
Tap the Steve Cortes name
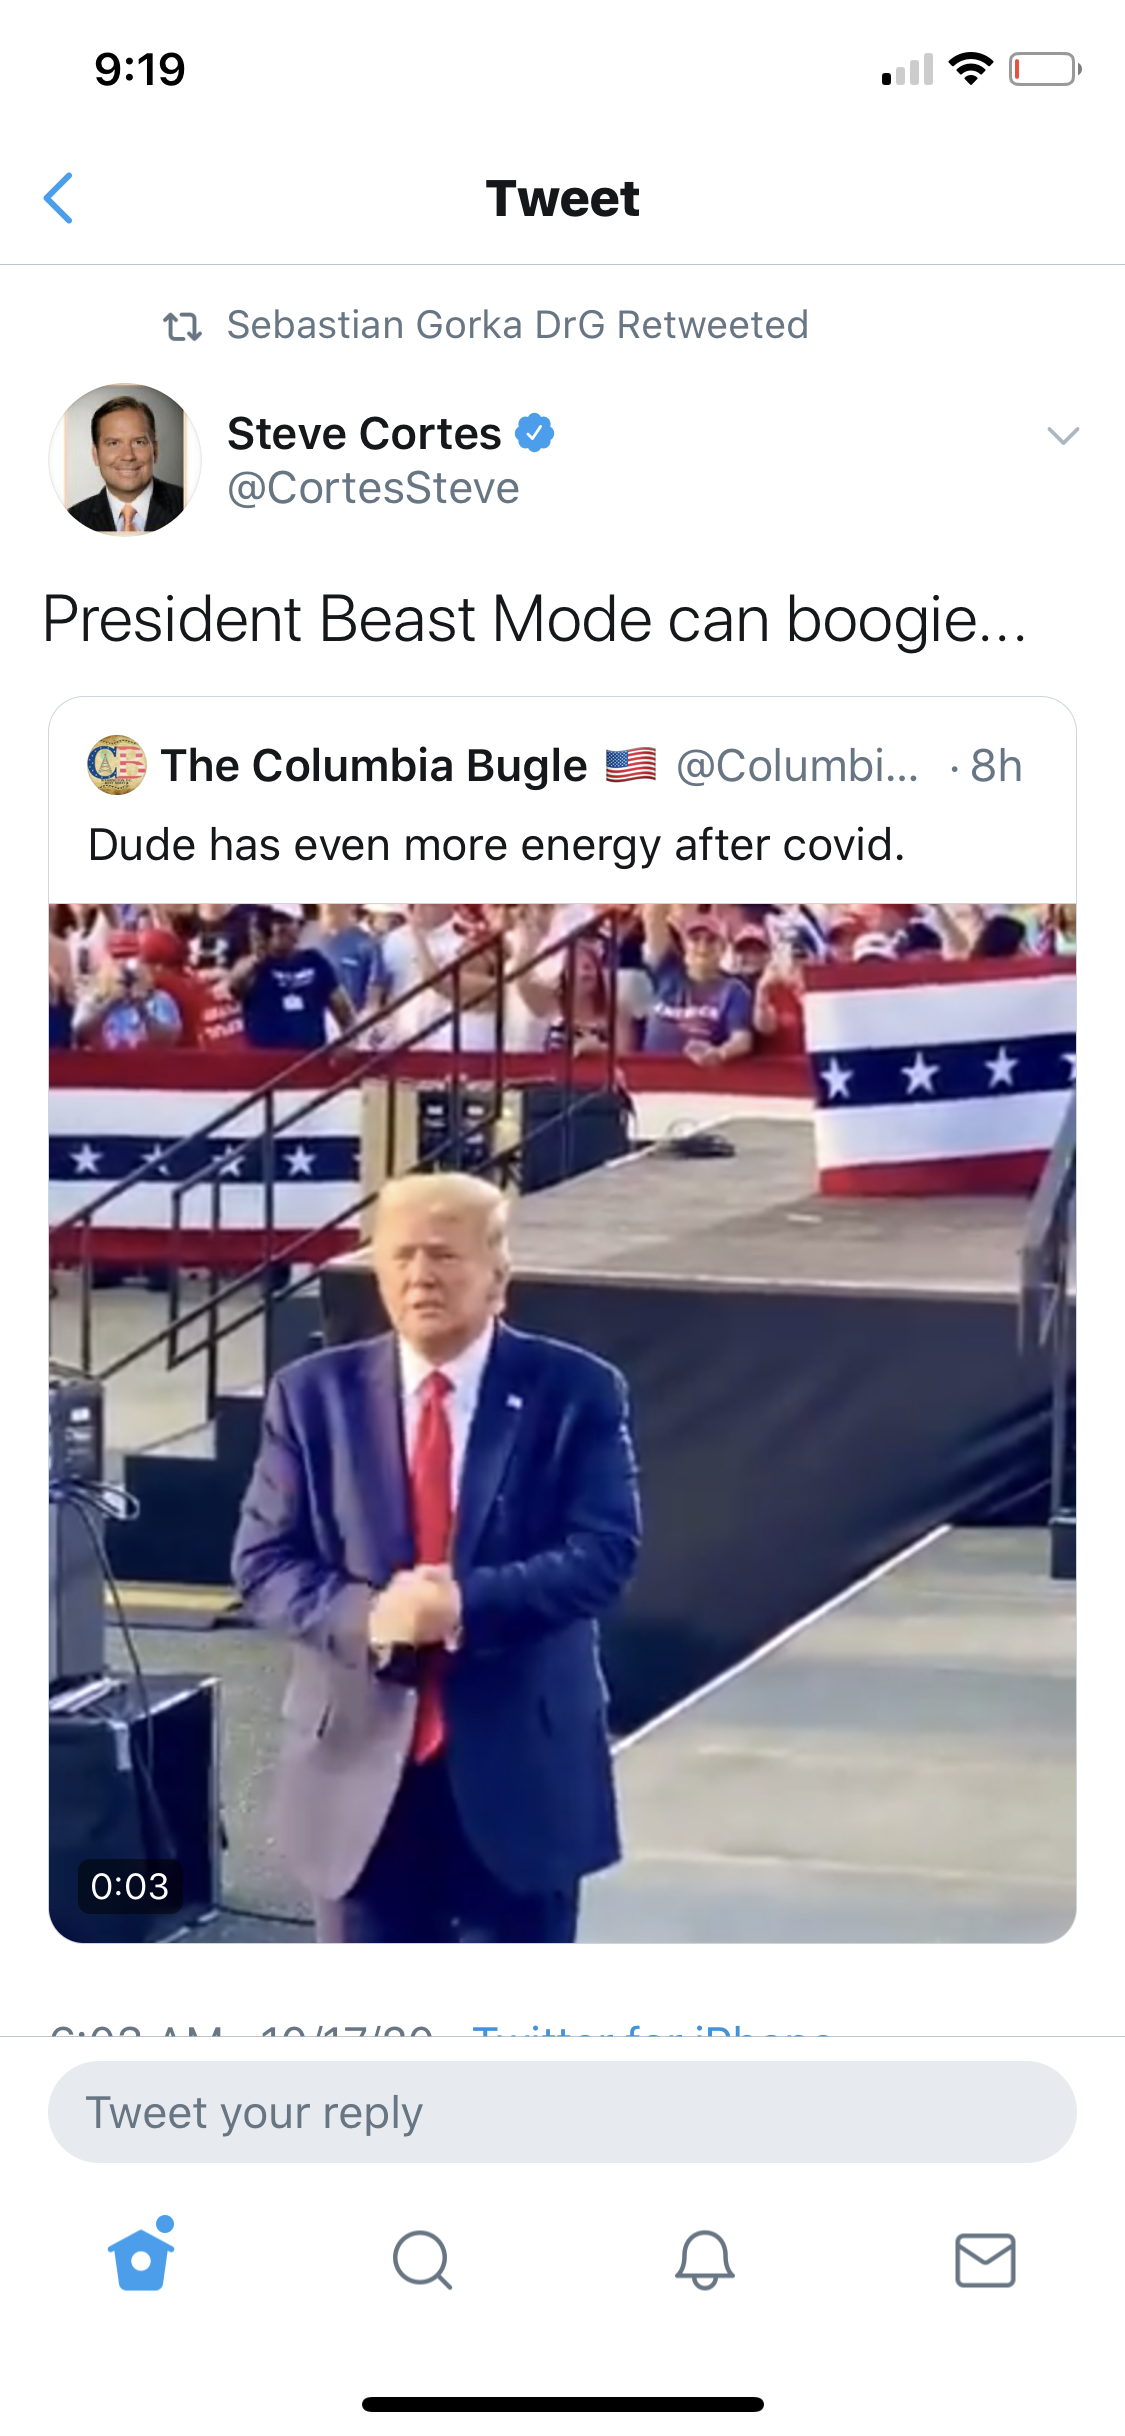click(x=364, y=433)
